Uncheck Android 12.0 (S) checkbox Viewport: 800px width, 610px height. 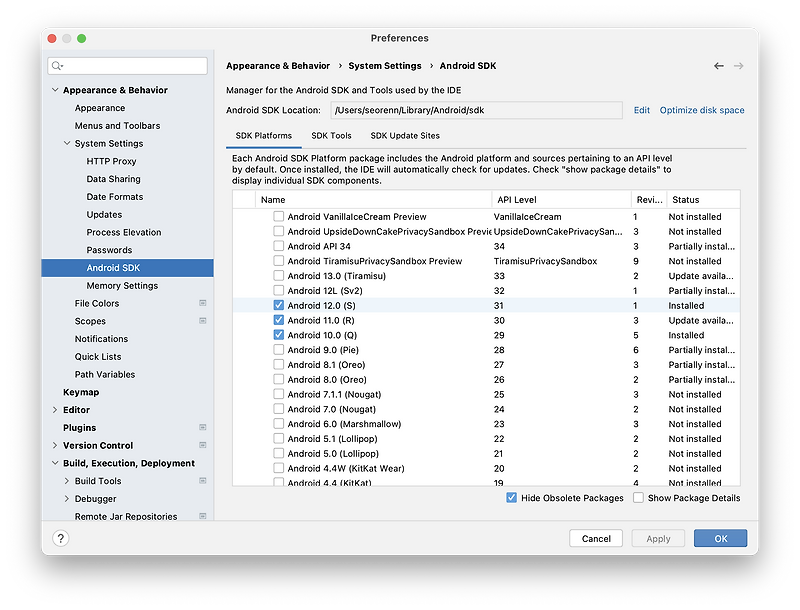[279, 305]
